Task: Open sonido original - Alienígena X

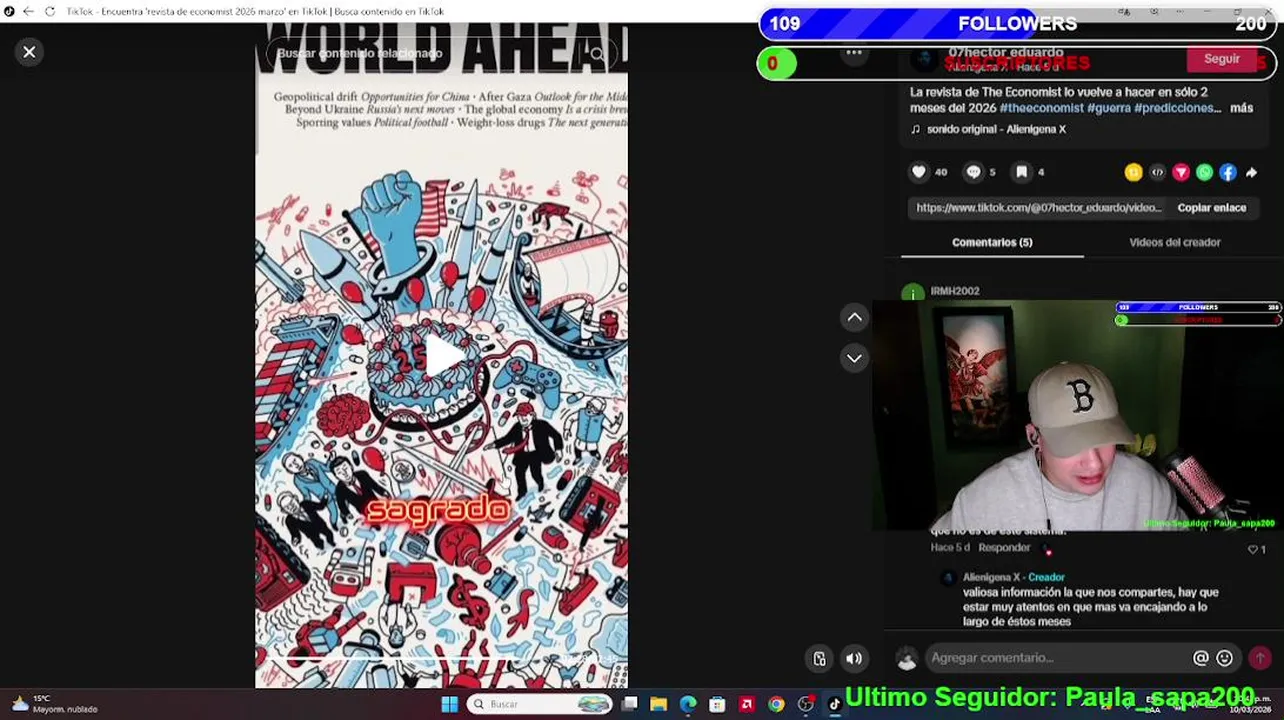Action: (996, 129)
